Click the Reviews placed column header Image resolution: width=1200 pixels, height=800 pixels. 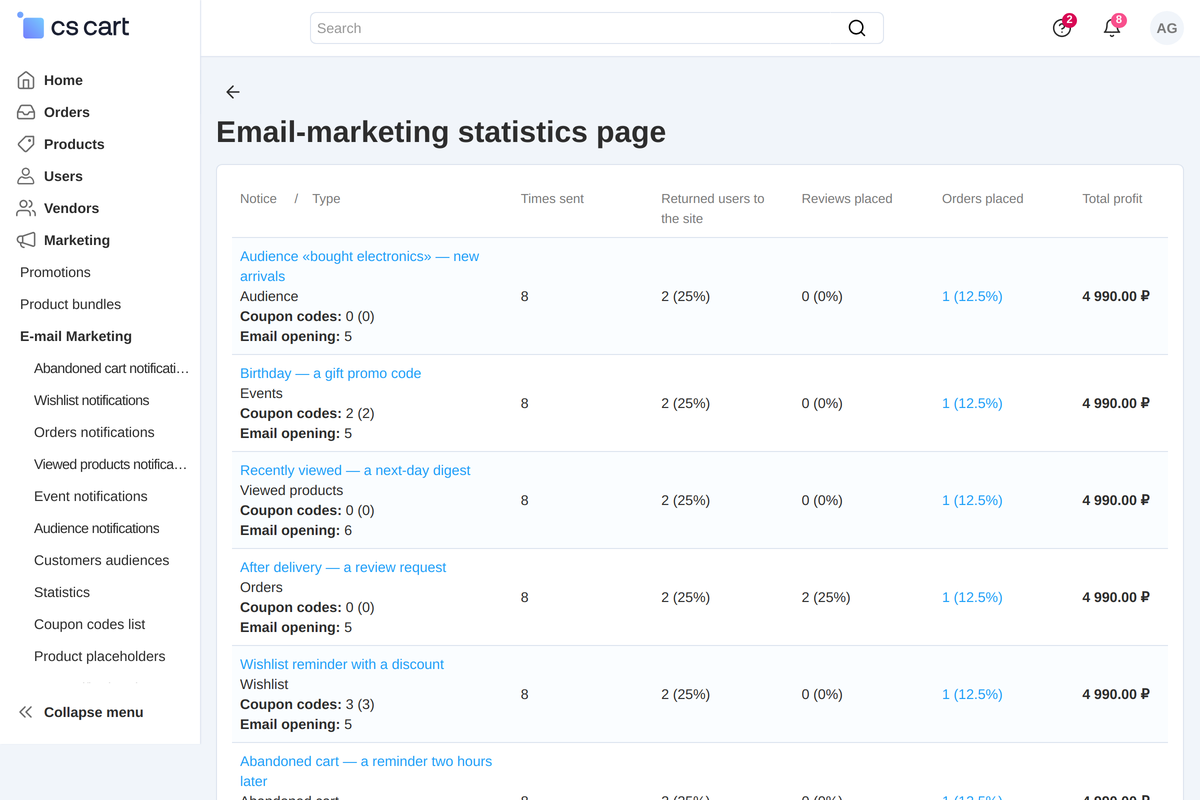click(847, 199)
